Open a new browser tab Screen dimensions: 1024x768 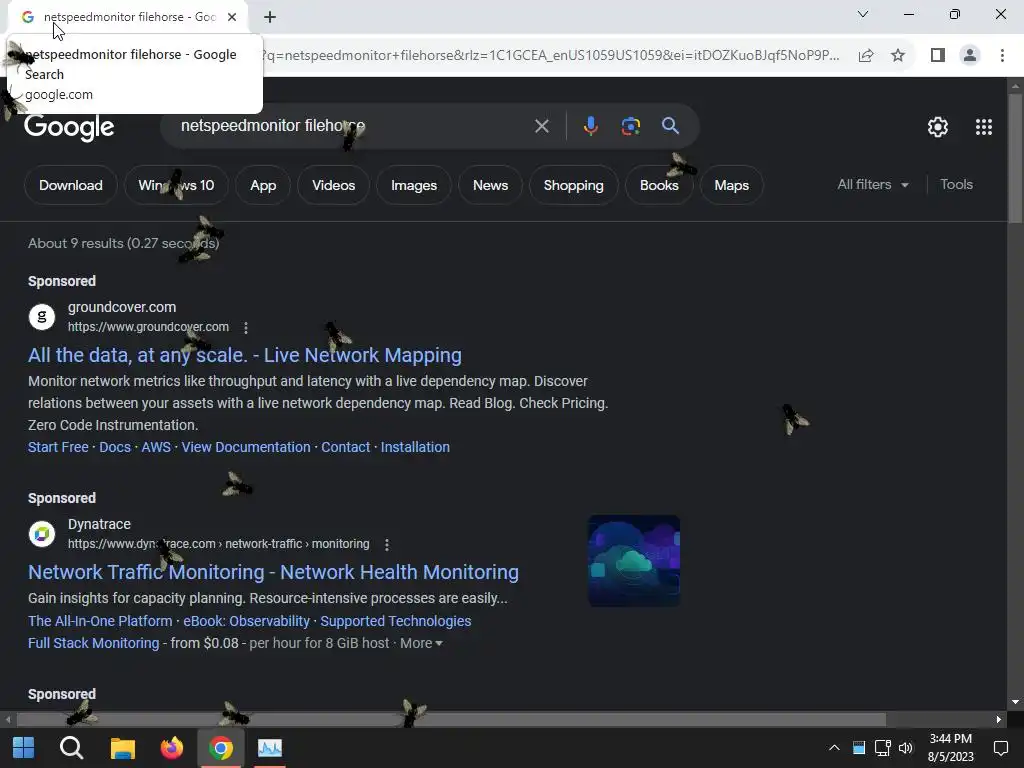coord(270,18)
